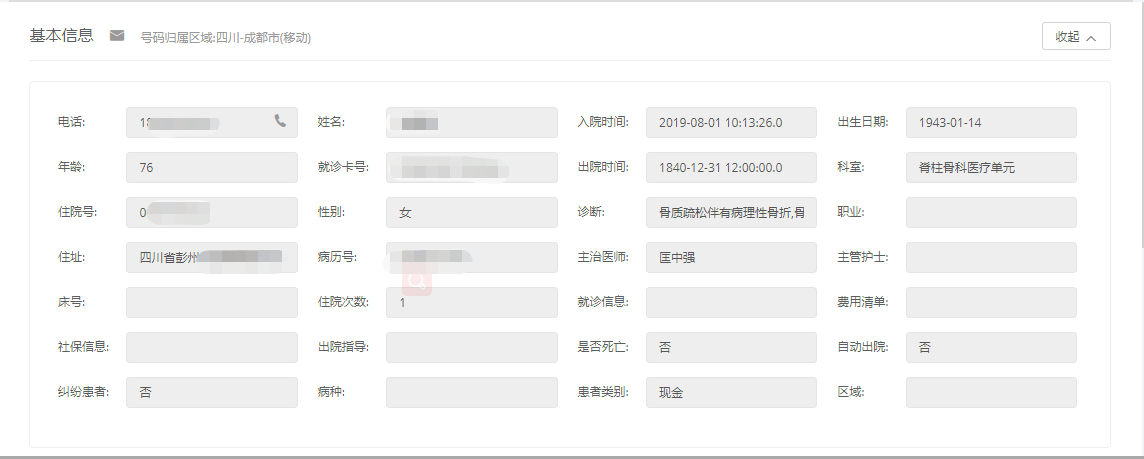Click the 出院指导: label
Image resolution: width=1144 pixels, height=459 pixels.
[x=343, y=347]
